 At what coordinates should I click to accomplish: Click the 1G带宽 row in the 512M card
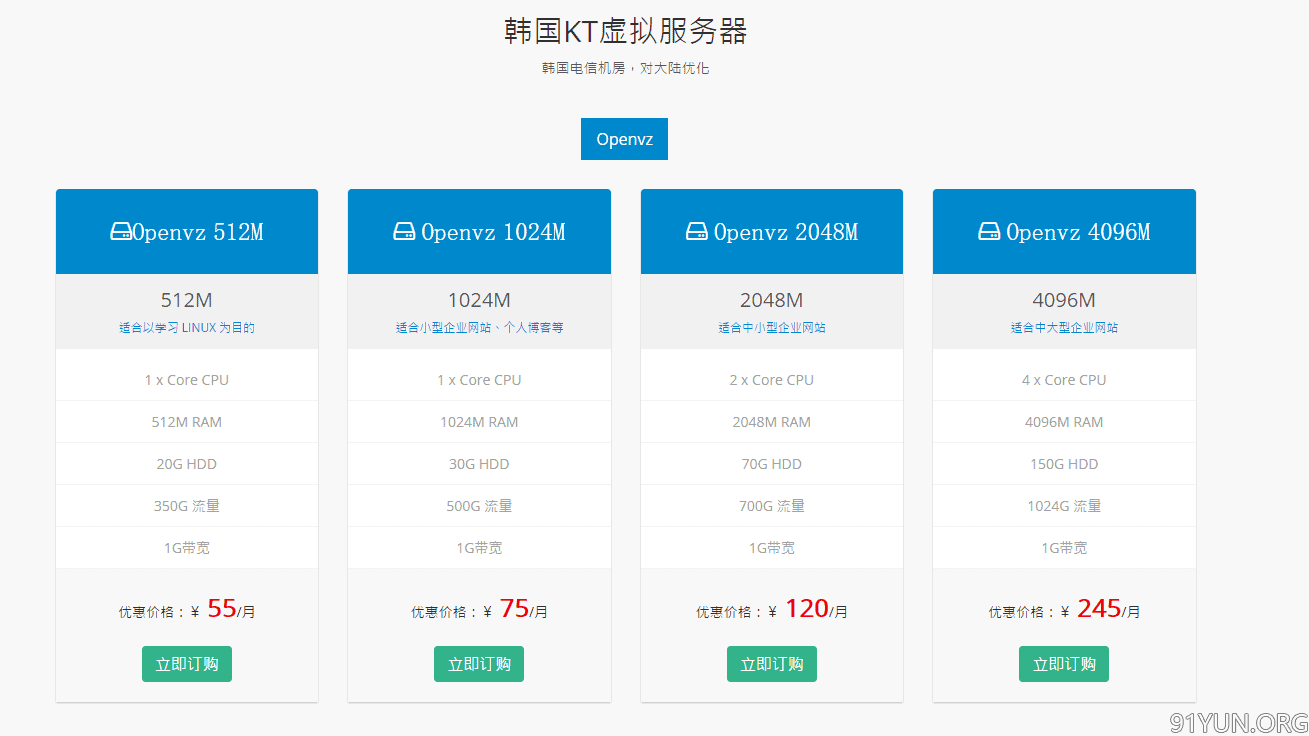click(187, 548)
